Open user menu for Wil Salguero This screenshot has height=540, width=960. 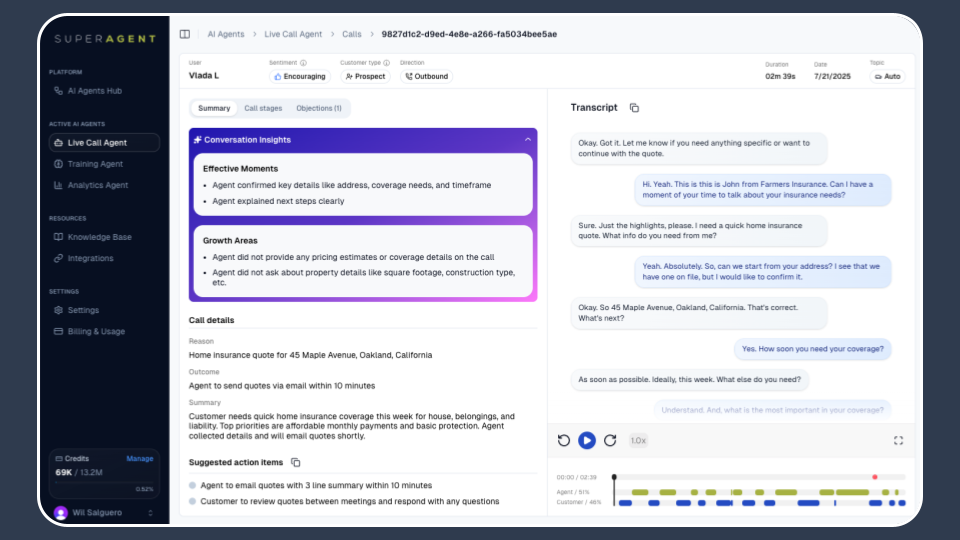[151, 513]
